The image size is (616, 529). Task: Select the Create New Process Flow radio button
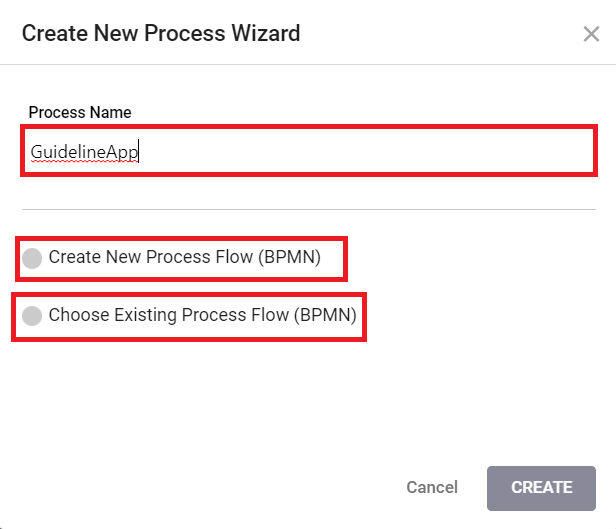[x=32, y=258]
